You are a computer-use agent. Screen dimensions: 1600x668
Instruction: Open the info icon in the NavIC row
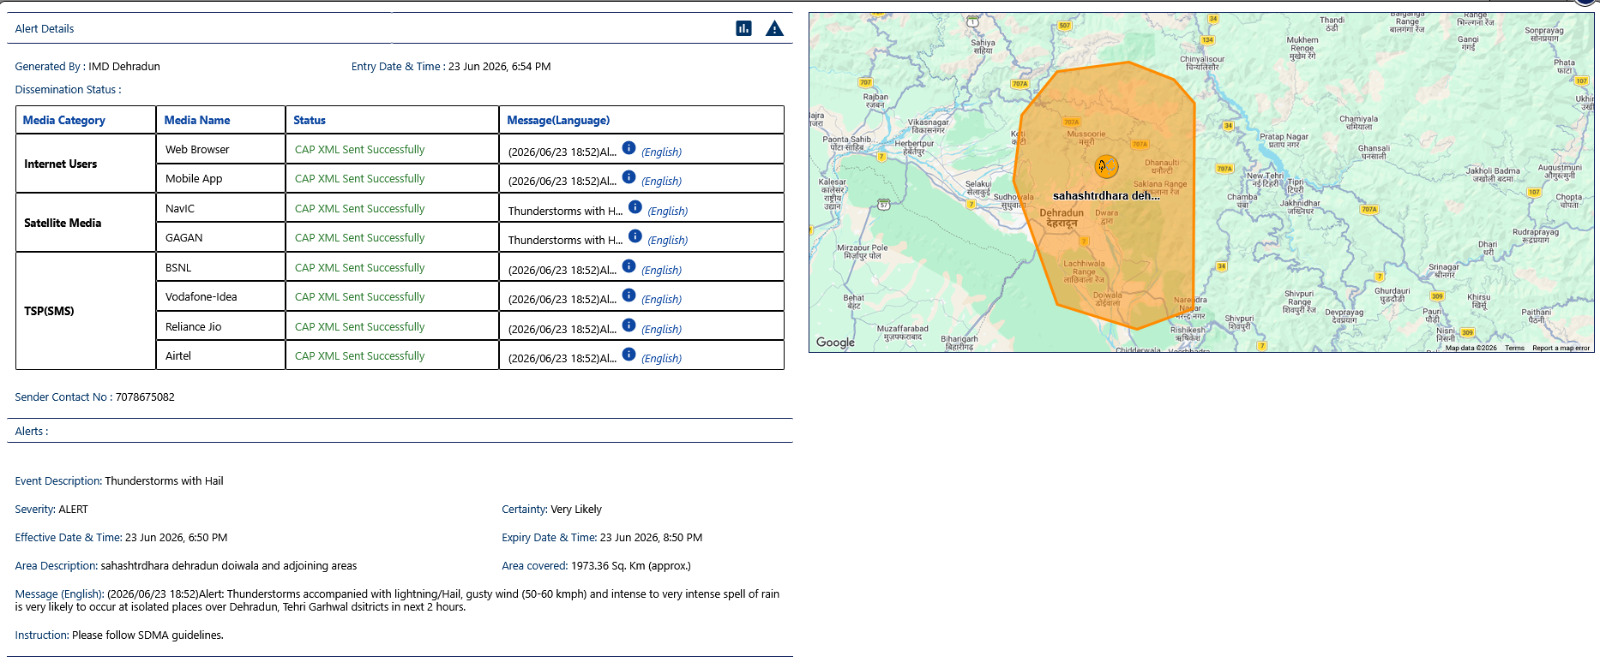point(635,207)
